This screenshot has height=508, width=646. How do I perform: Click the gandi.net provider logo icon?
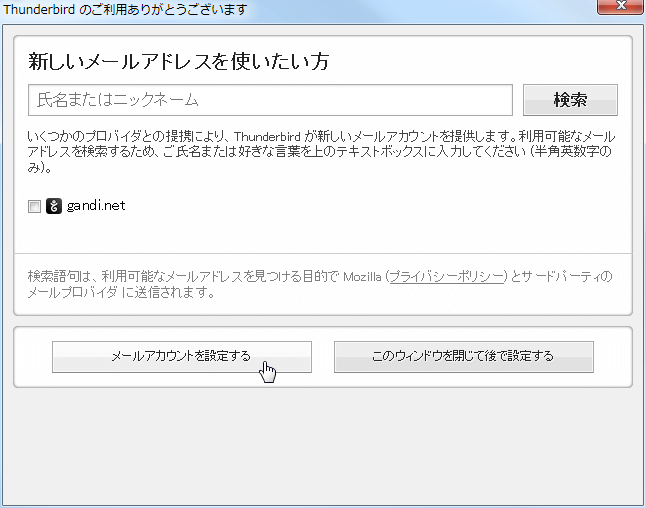coord(54,206)
